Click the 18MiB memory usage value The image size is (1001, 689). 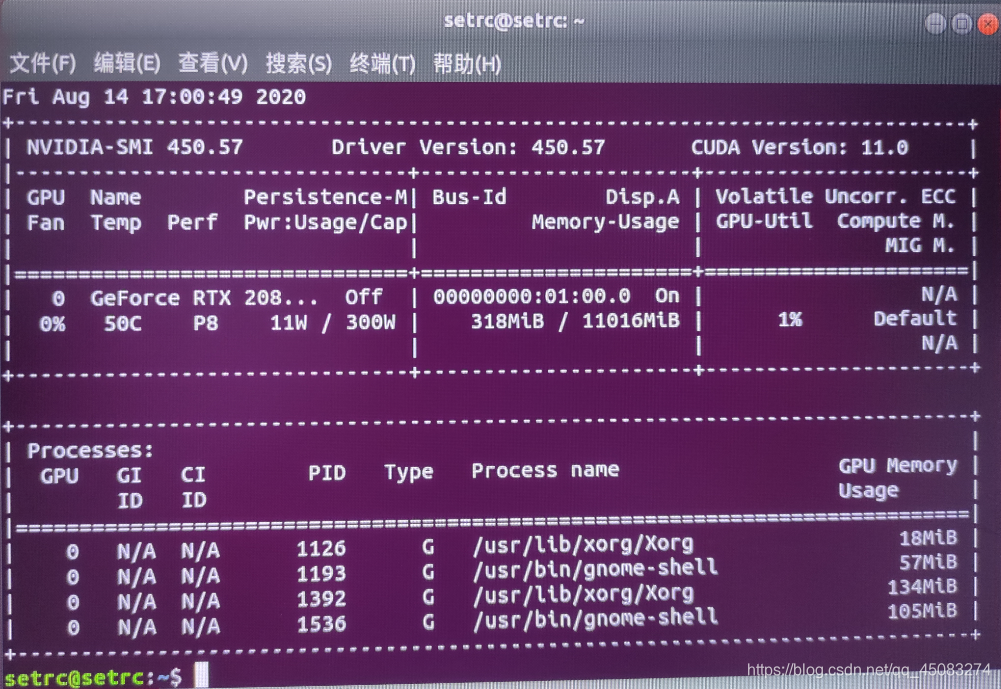[928, 538]
